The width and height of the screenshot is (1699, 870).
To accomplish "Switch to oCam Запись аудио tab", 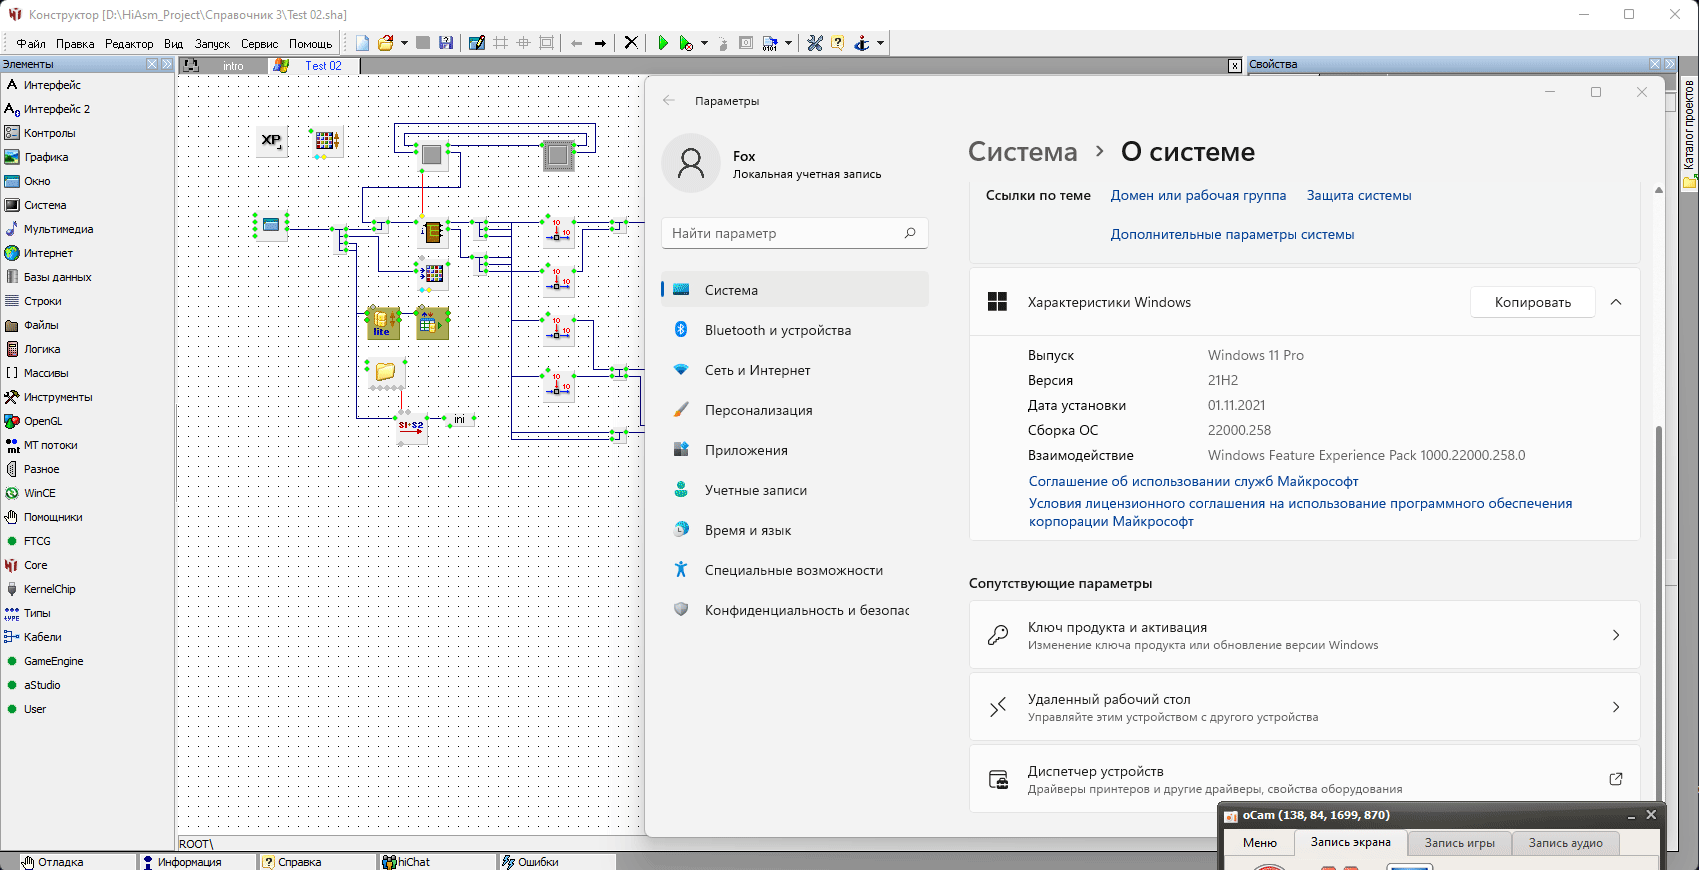I will click(x=1565, y=843).
